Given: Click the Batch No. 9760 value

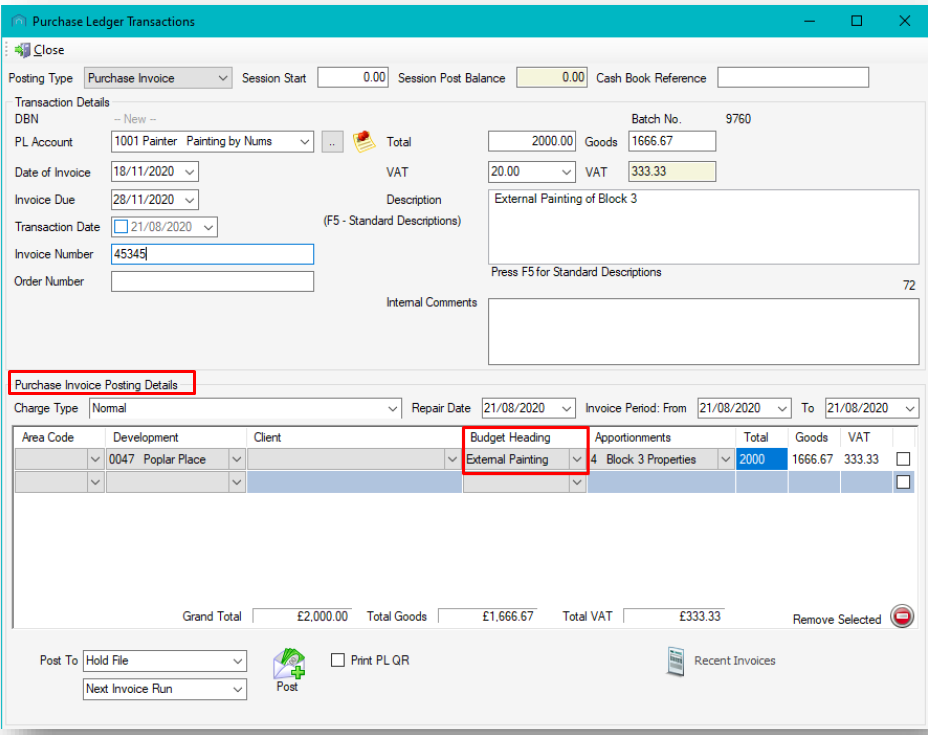Looking at the screenshot, I should 738,119.
